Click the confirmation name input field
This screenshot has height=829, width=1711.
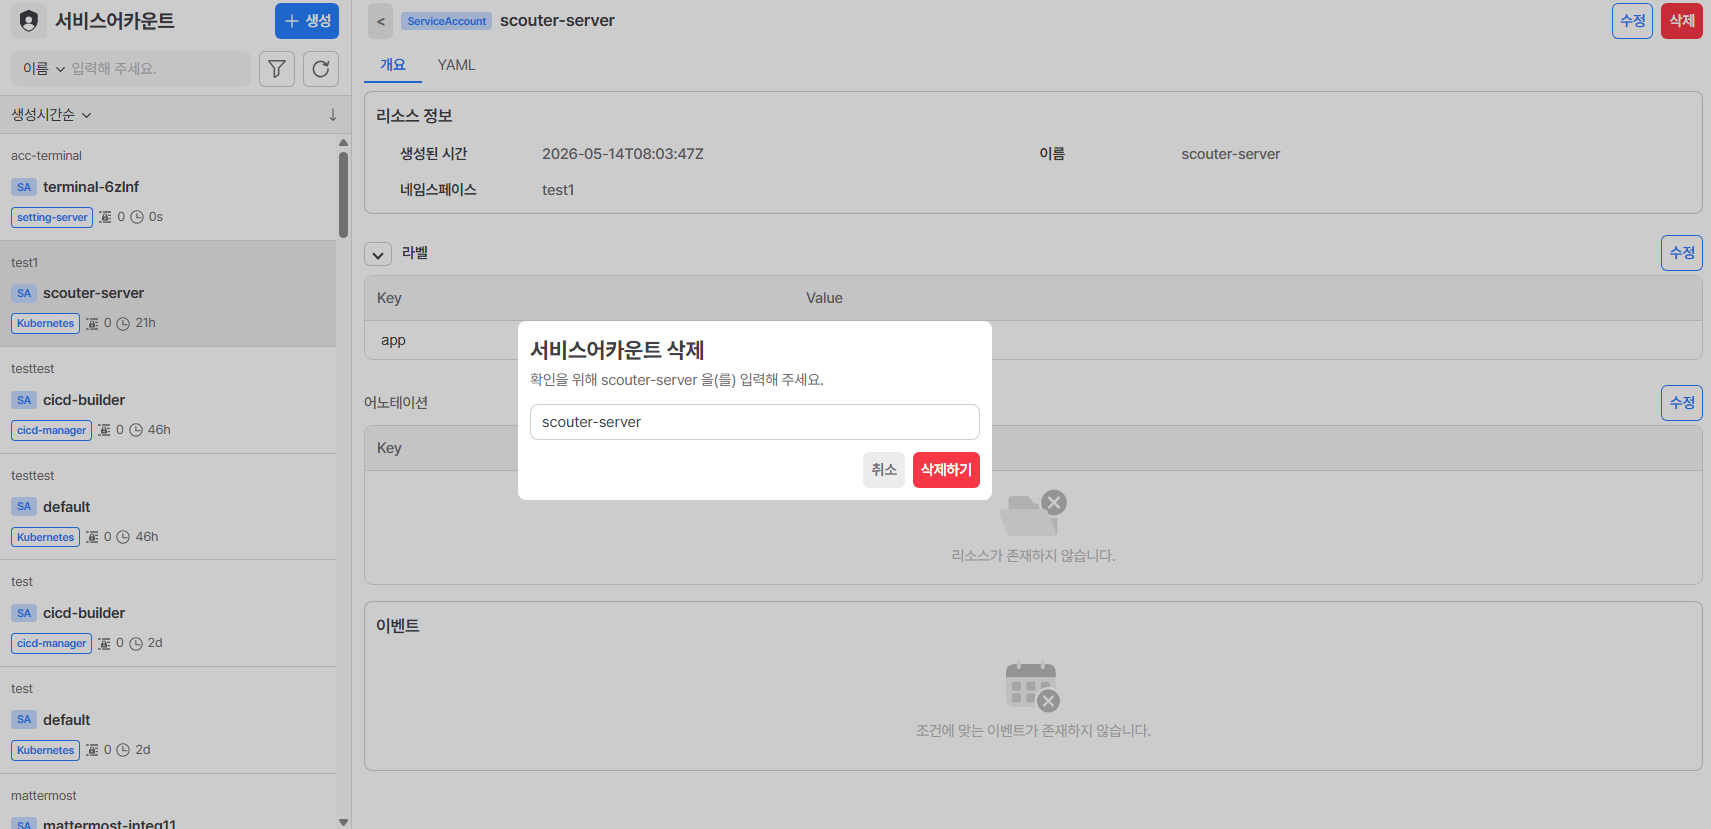tap(755, 422)
